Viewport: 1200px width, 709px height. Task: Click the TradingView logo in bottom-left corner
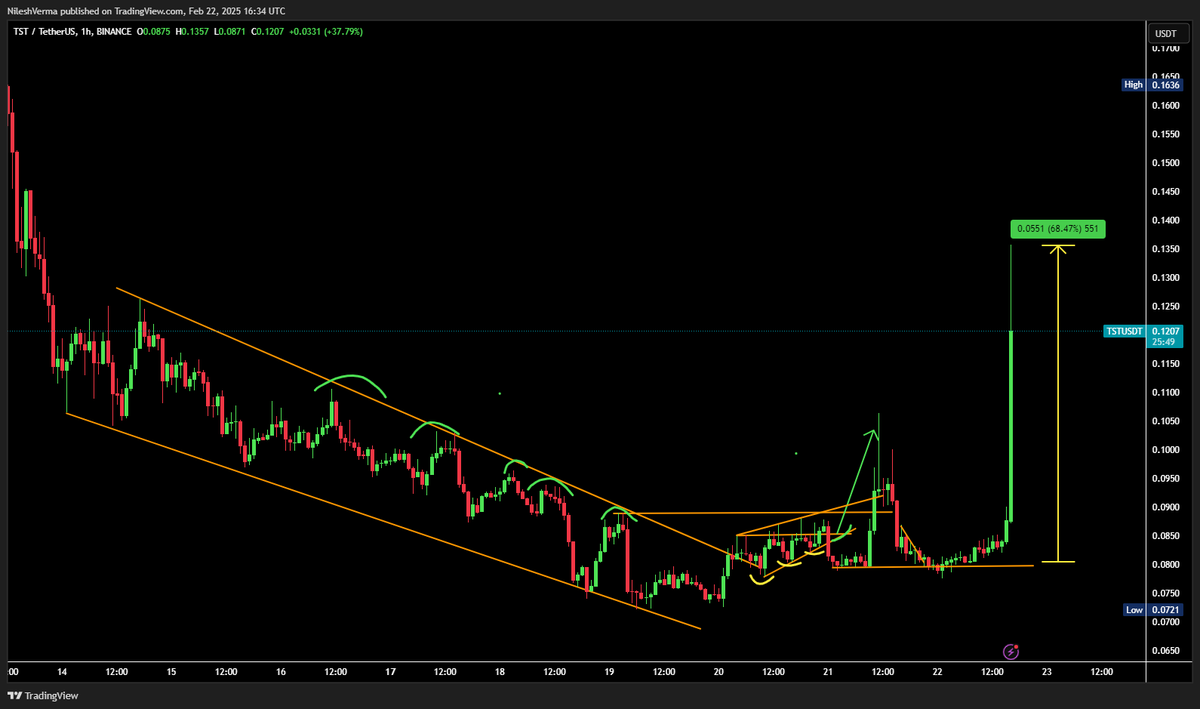click(x=40, y=695)
